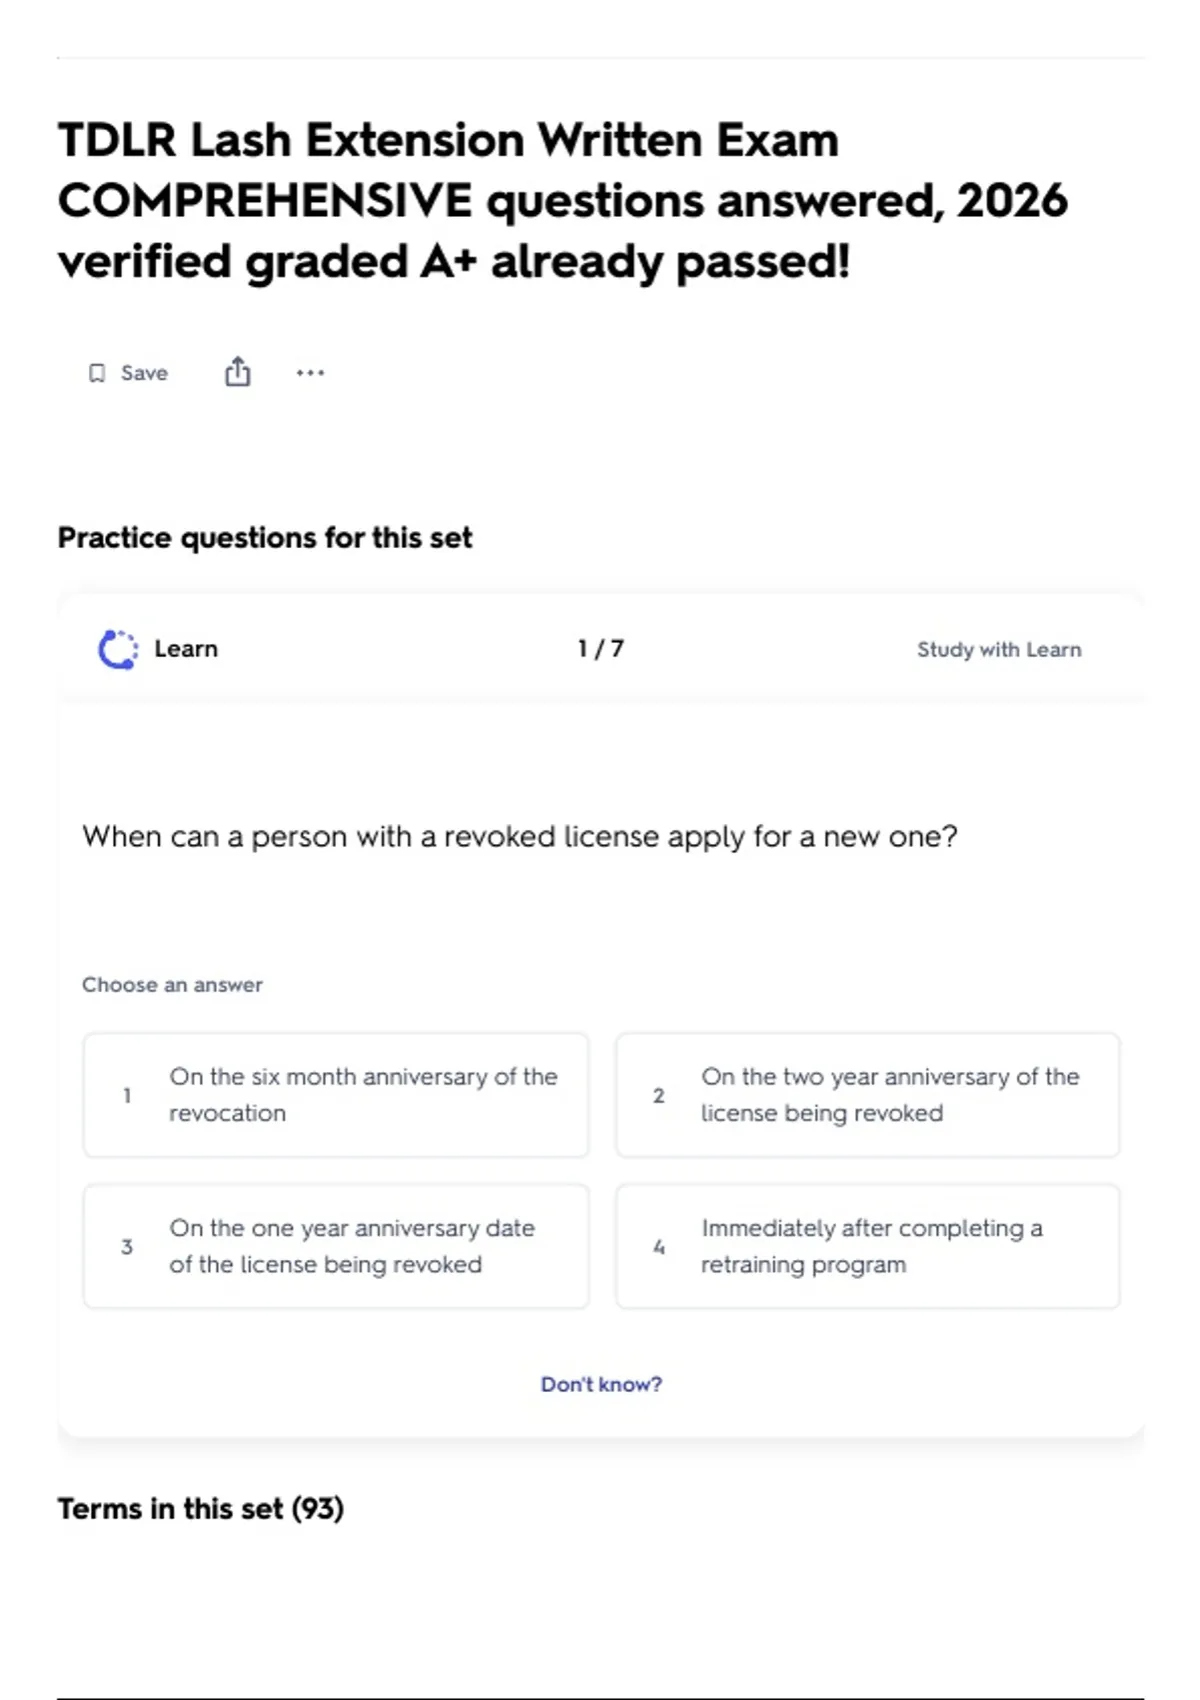Click the bookmark Save icon
This screenshot has height=1700, width=1200.
[x=97, y=373]
